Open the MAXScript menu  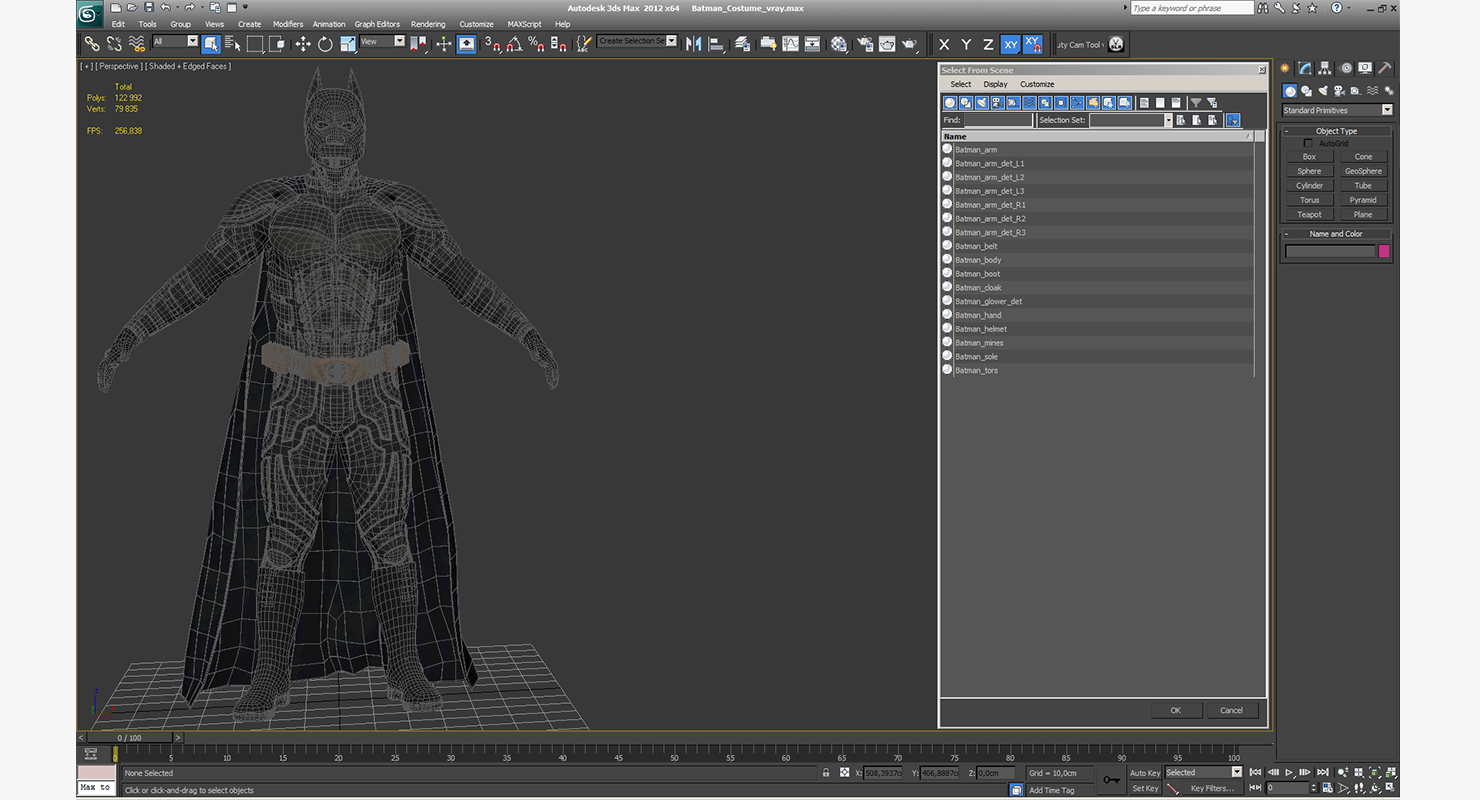point(524,24)
